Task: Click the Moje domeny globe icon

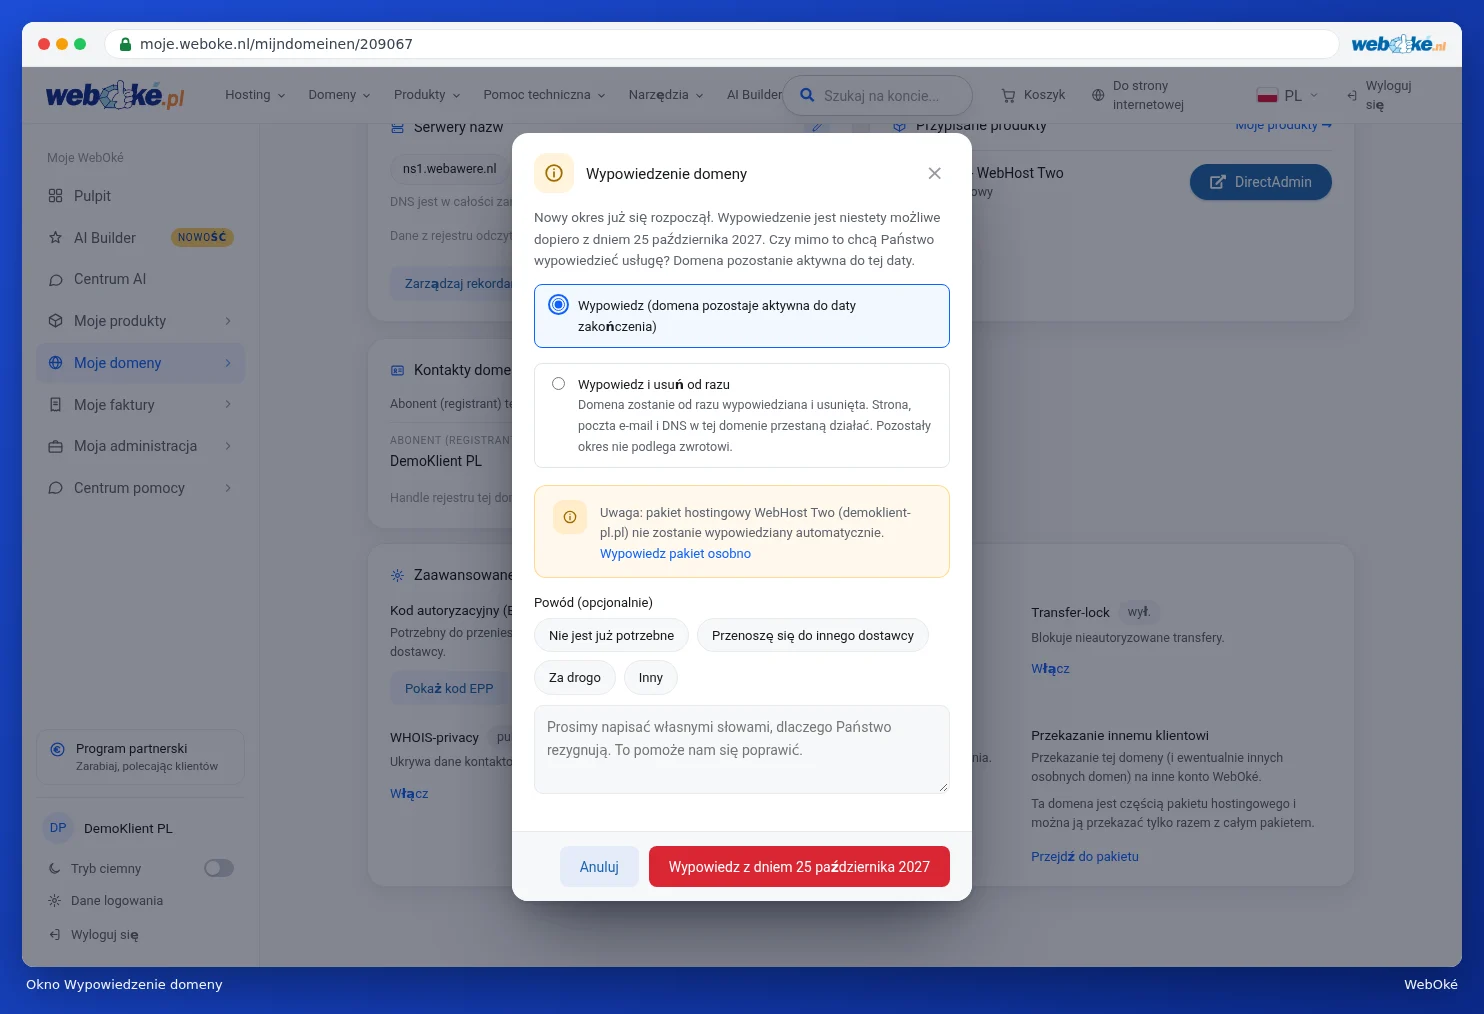Action: point(55,363)
